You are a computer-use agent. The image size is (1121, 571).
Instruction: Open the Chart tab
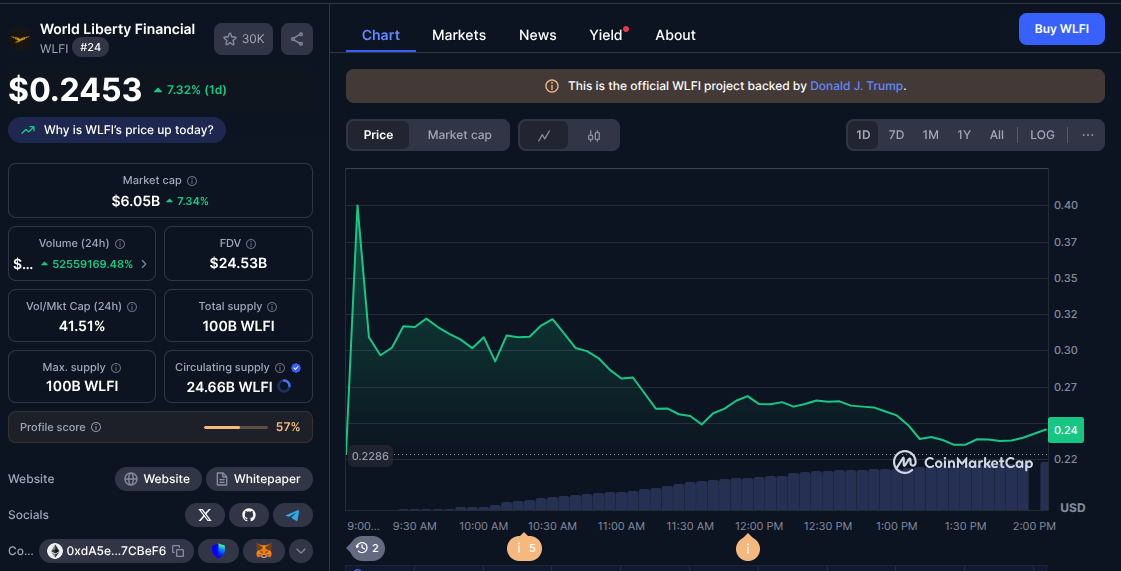pyautogui.click(x=381, y=35)
